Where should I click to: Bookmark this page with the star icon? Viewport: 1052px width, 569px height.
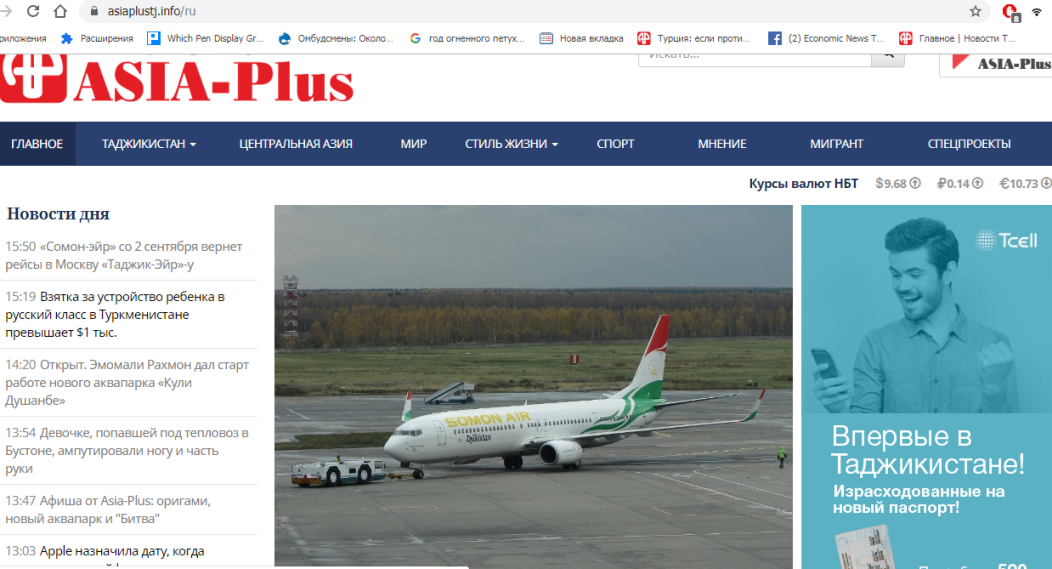pyautogui.click(x=976, y=11)
